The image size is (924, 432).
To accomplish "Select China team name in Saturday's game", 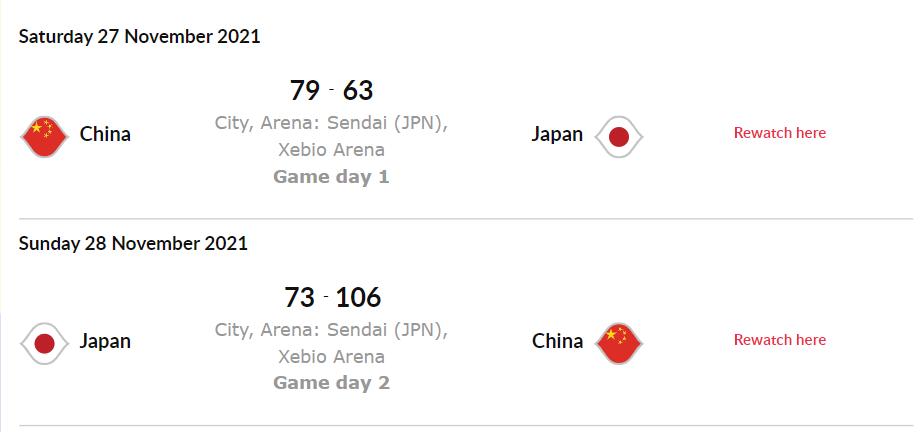I will point(105,134).
